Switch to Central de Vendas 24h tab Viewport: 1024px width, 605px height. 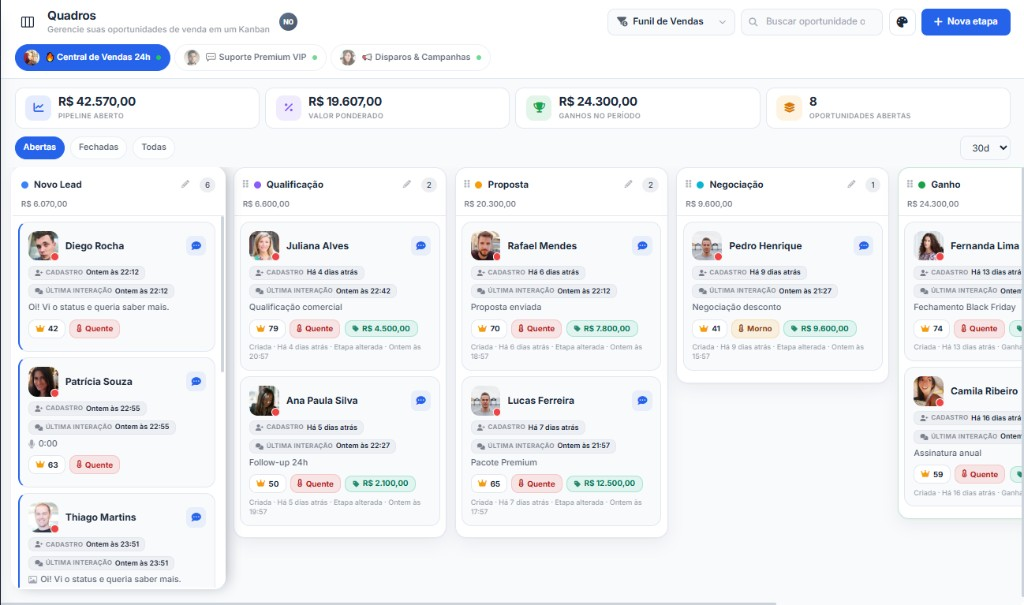93,57
